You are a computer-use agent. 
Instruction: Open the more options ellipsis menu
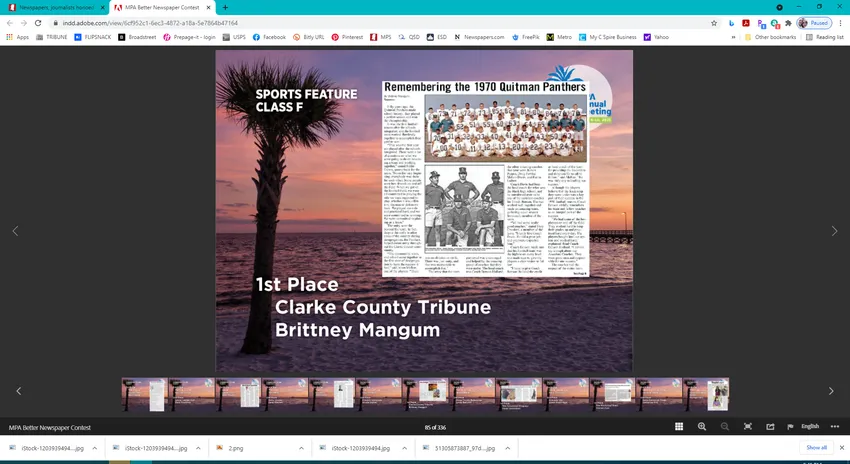(835, 426)
